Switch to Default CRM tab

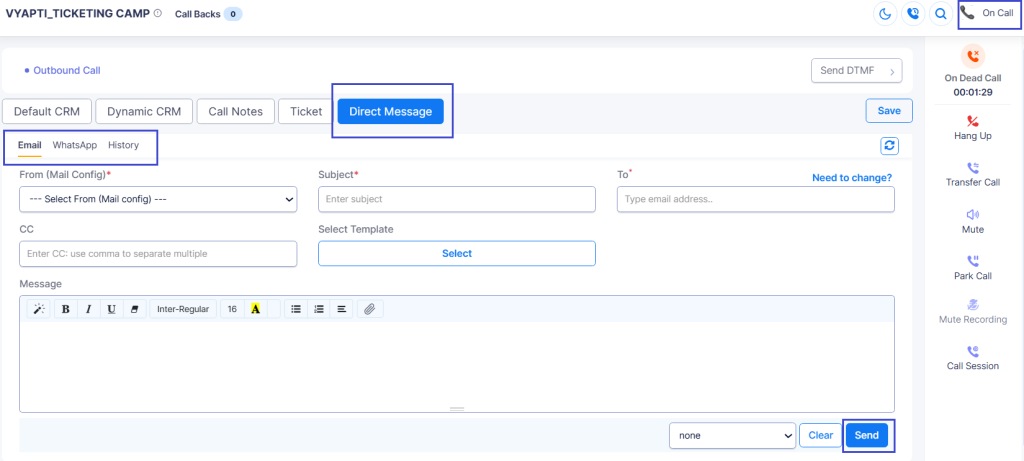pyautogui.click(x=47, y=112)
